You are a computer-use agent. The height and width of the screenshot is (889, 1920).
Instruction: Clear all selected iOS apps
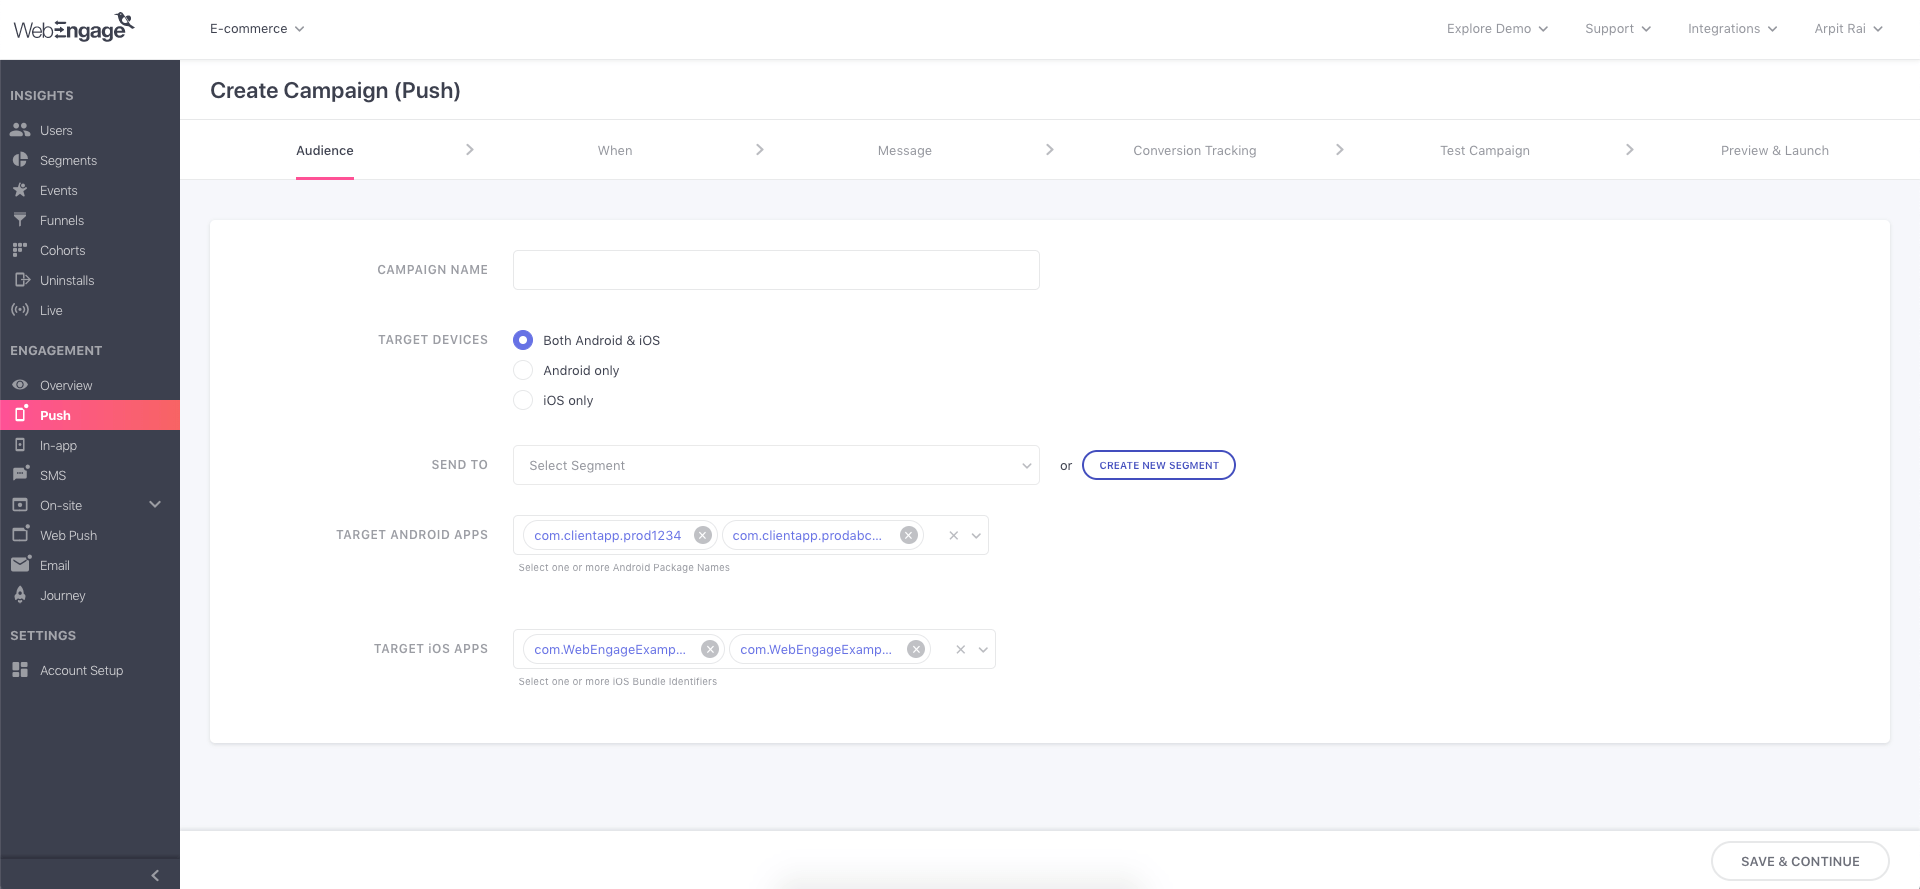pos(961,649)
